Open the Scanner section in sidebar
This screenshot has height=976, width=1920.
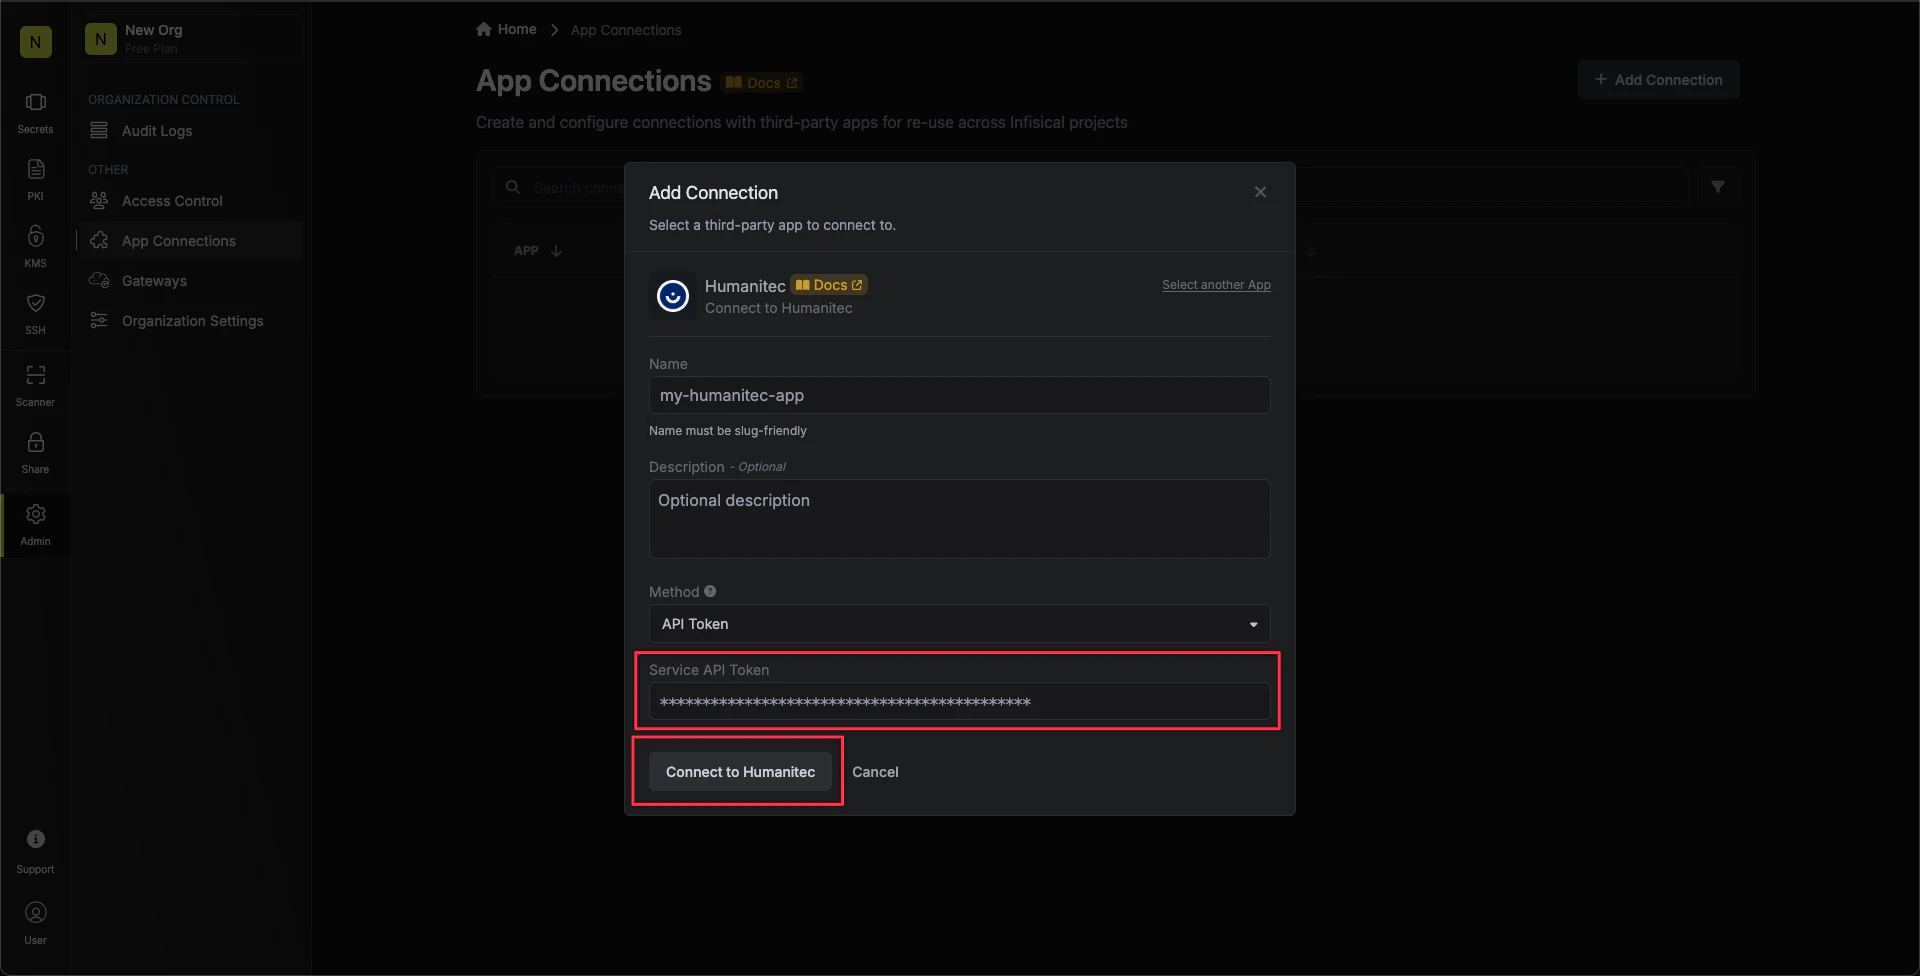35,386
